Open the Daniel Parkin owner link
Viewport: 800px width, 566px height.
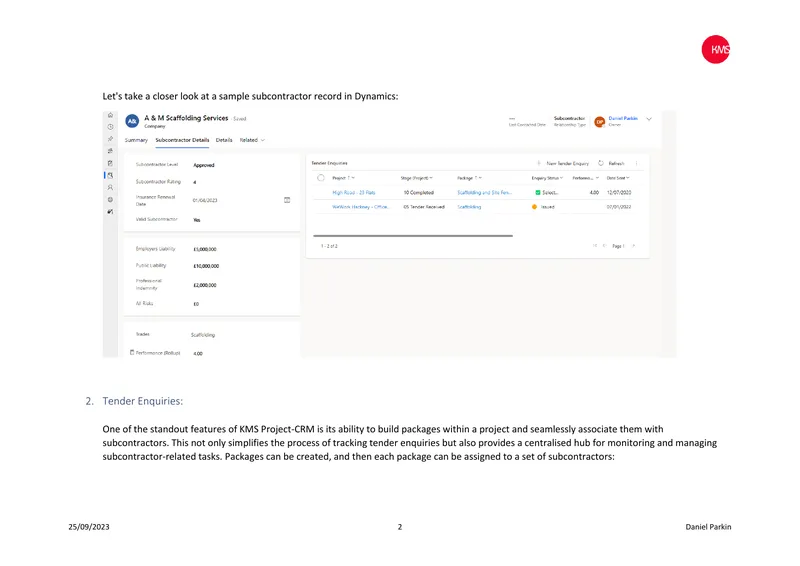coord(623,118)
